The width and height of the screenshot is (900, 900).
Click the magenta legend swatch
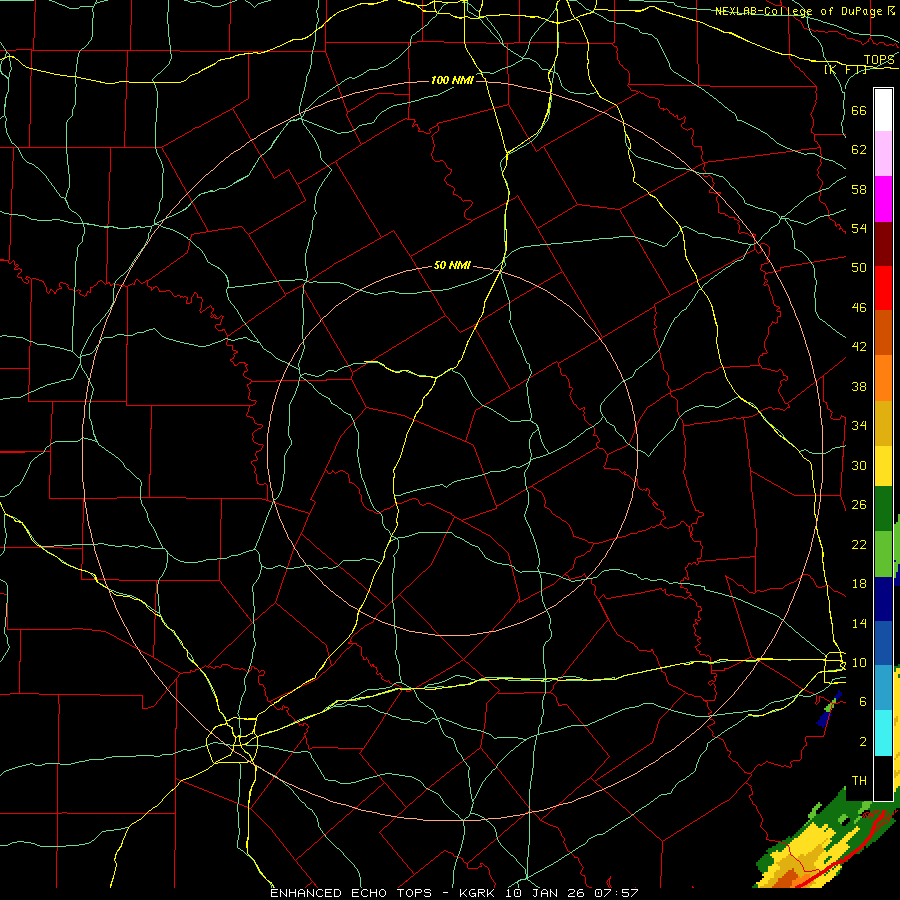(x=883, y=199)
